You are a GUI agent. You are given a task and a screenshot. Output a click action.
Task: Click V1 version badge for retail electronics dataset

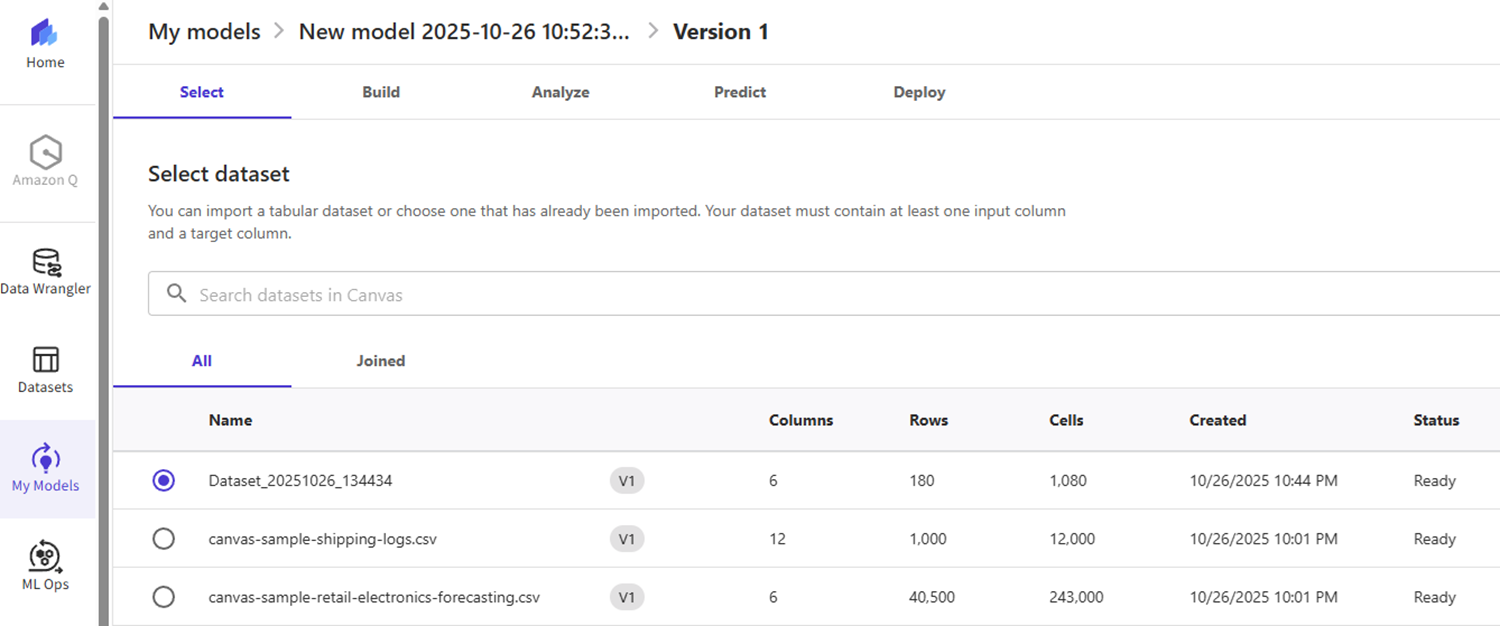tap(627, 597)
